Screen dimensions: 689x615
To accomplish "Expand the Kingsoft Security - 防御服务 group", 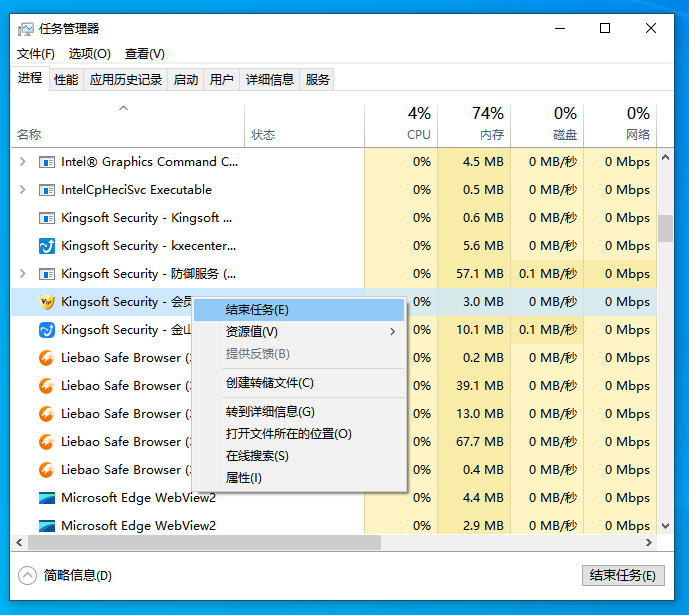I will [x=22, y=274].
